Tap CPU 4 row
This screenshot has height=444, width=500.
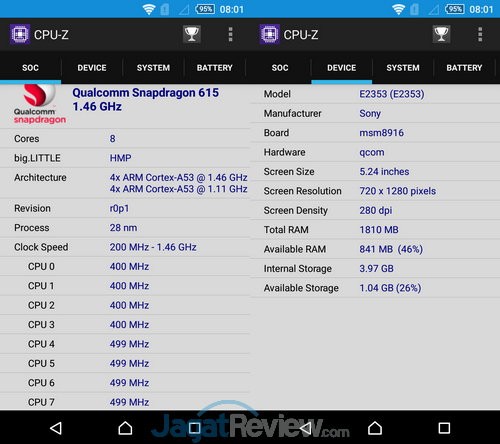click(x=125, y=344)
